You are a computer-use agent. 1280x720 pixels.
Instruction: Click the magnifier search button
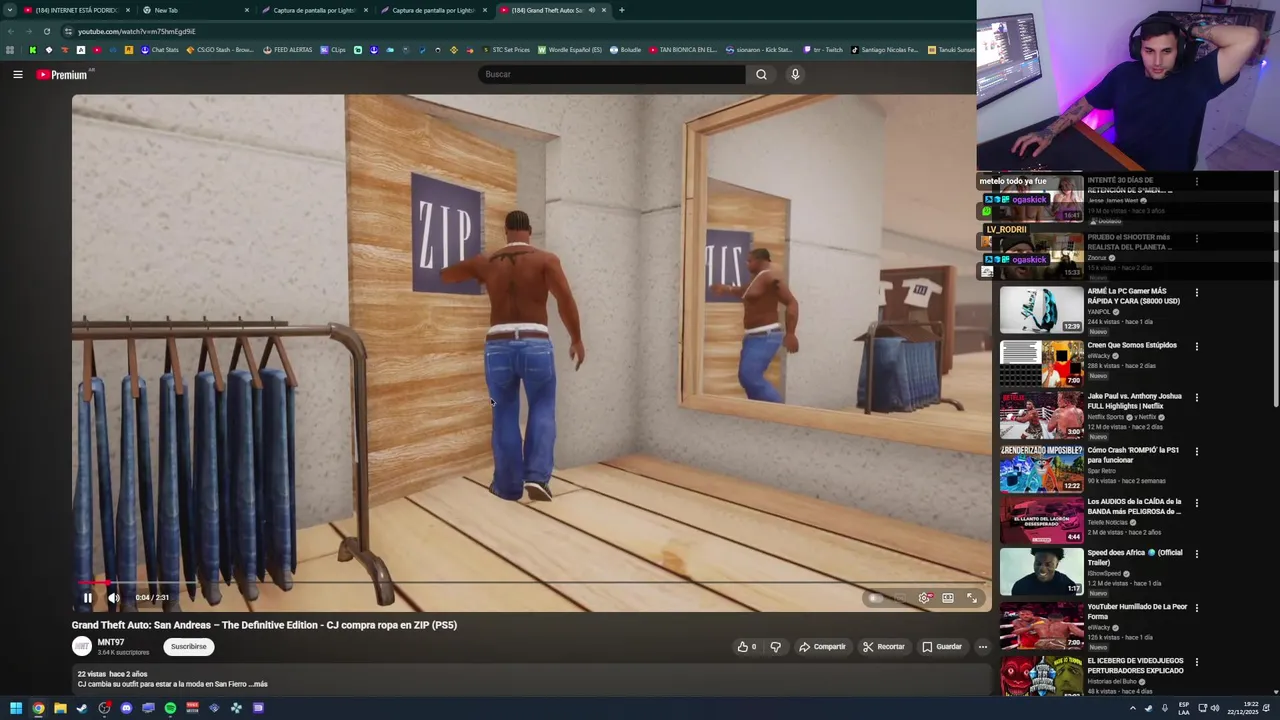click(x=761, y=74)
